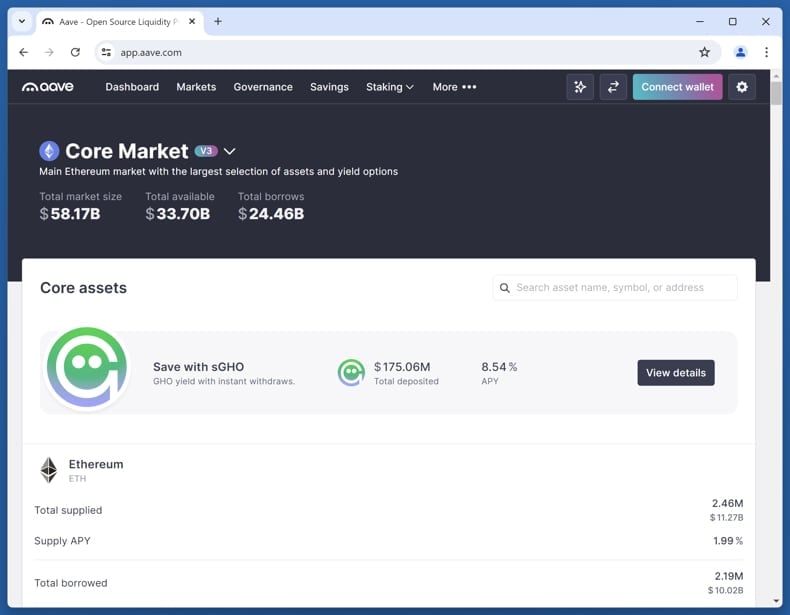This screenshot has width=790, height=615.
Task: Close the Aave browser tab
Action: point(192,22)
